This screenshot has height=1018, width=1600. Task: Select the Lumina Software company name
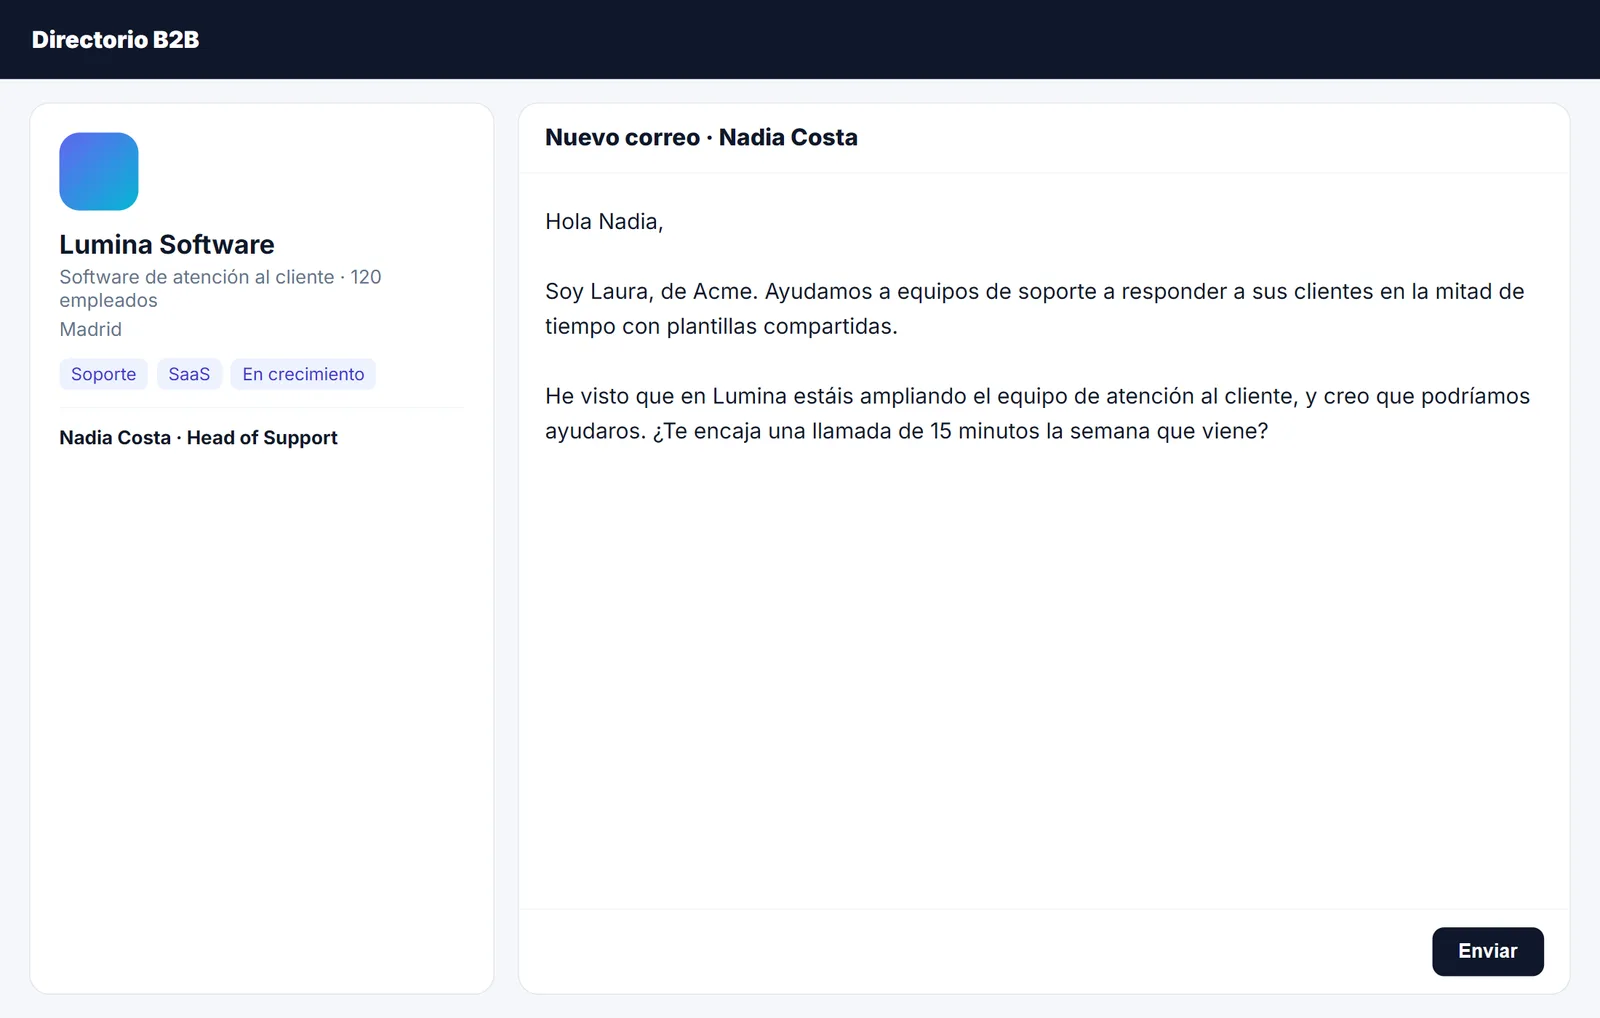[x=166, y=244]
